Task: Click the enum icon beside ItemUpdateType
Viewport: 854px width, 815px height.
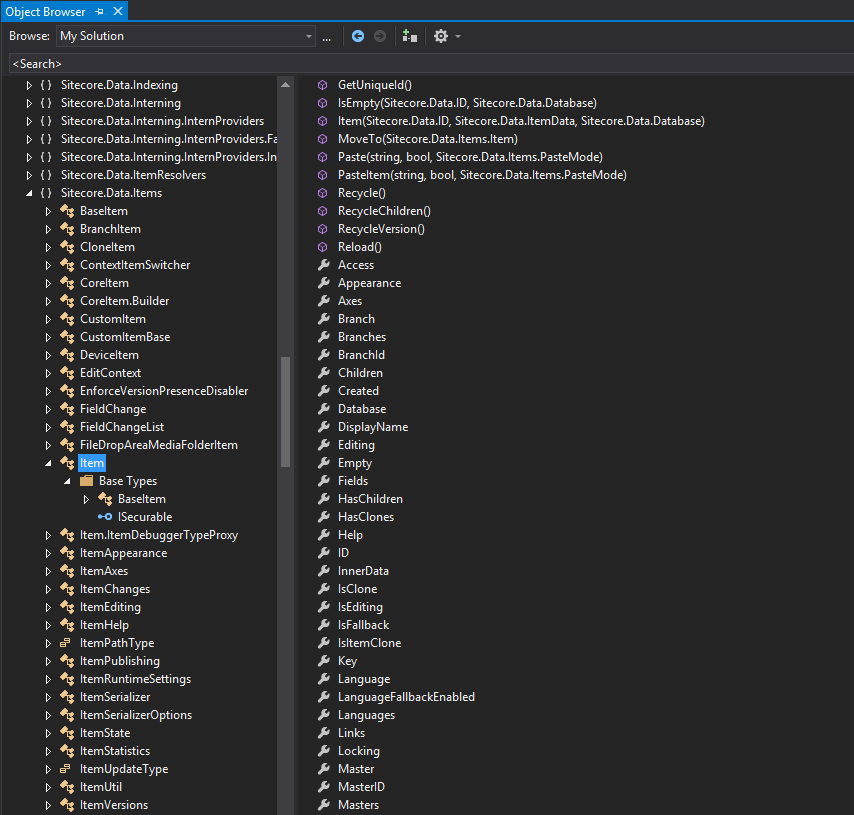Action: (65, 769)
